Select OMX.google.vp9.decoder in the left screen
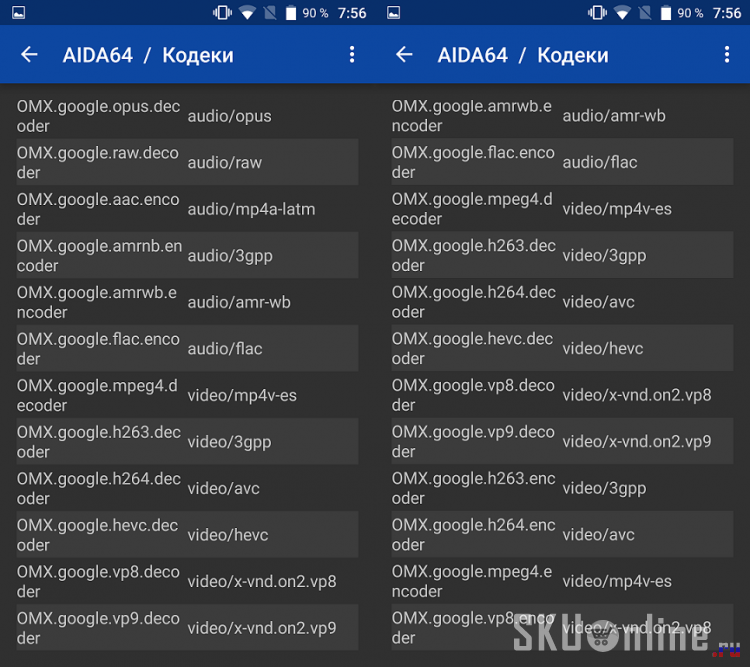The height and width of the screenshot is (667, 750). coord(188,627)
